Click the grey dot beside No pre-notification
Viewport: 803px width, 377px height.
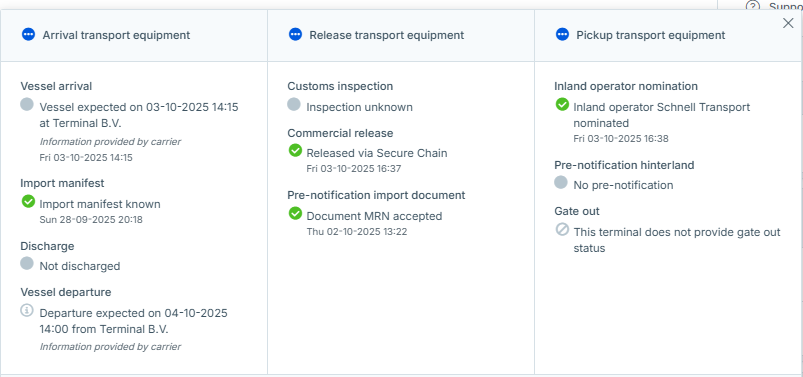click(561, 182)
